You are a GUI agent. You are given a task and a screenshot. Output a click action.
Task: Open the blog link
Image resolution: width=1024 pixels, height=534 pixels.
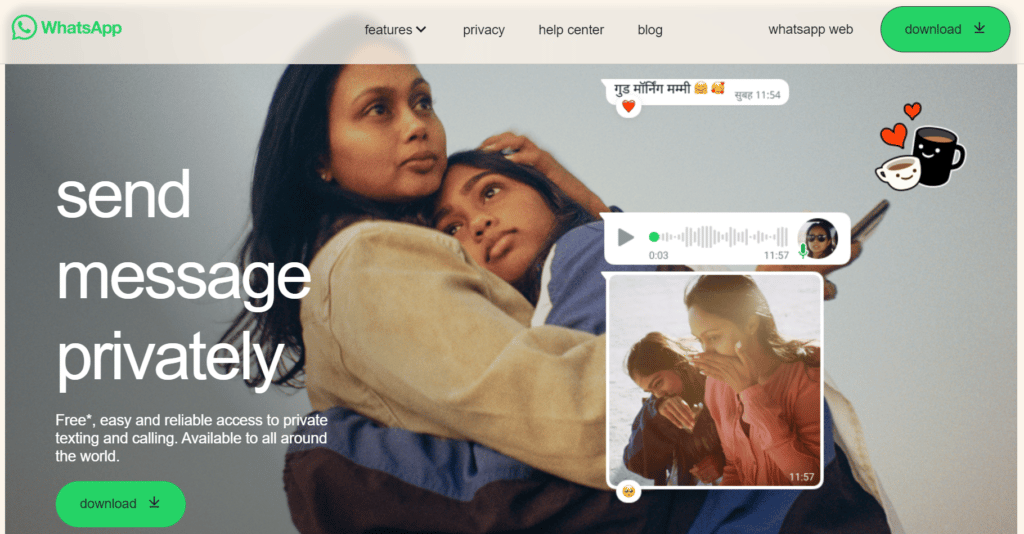[650, 30]
